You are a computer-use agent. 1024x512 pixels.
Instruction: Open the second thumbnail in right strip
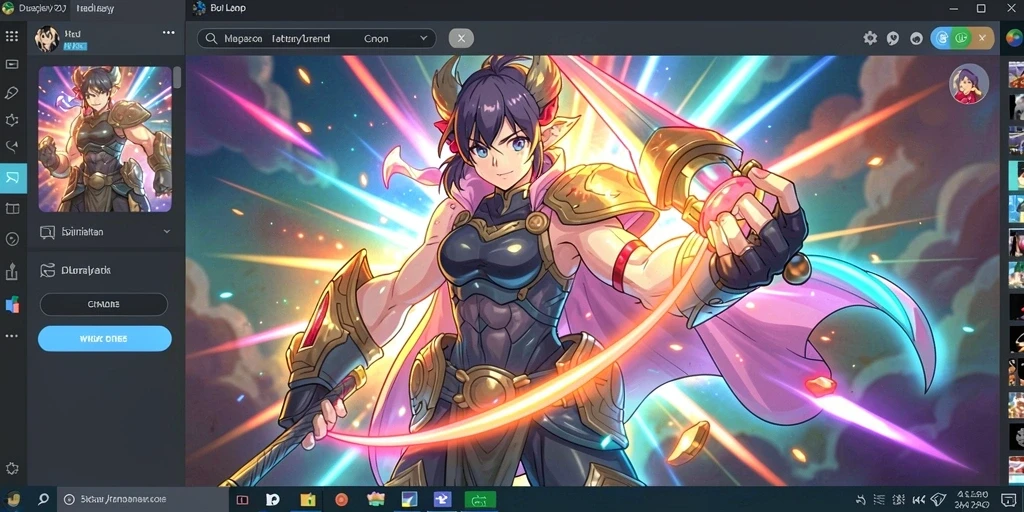click(x=1016, y=108)
